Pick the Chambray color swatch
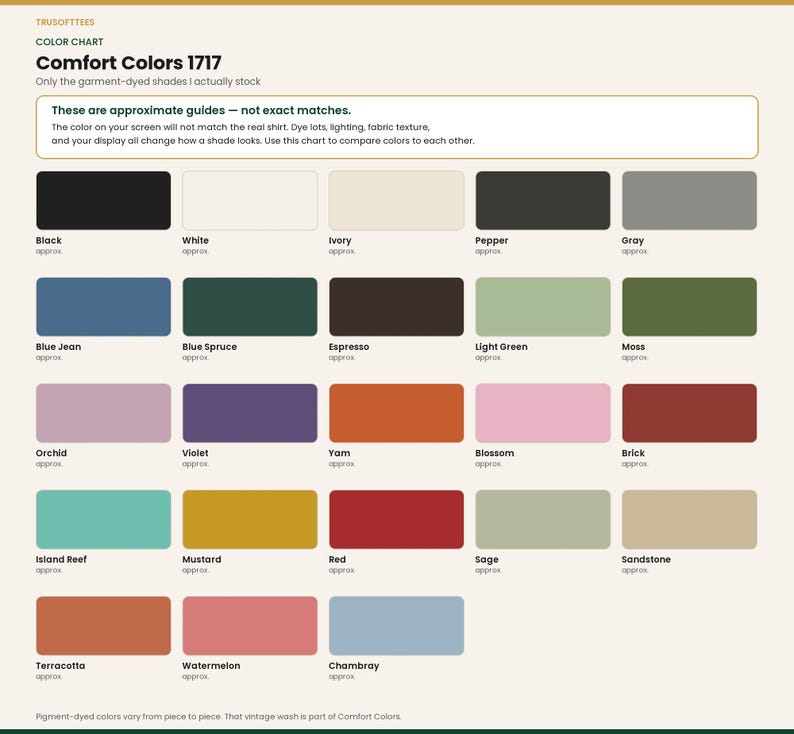Viewport: 794px width, 734px height. [x=396, y=626]
